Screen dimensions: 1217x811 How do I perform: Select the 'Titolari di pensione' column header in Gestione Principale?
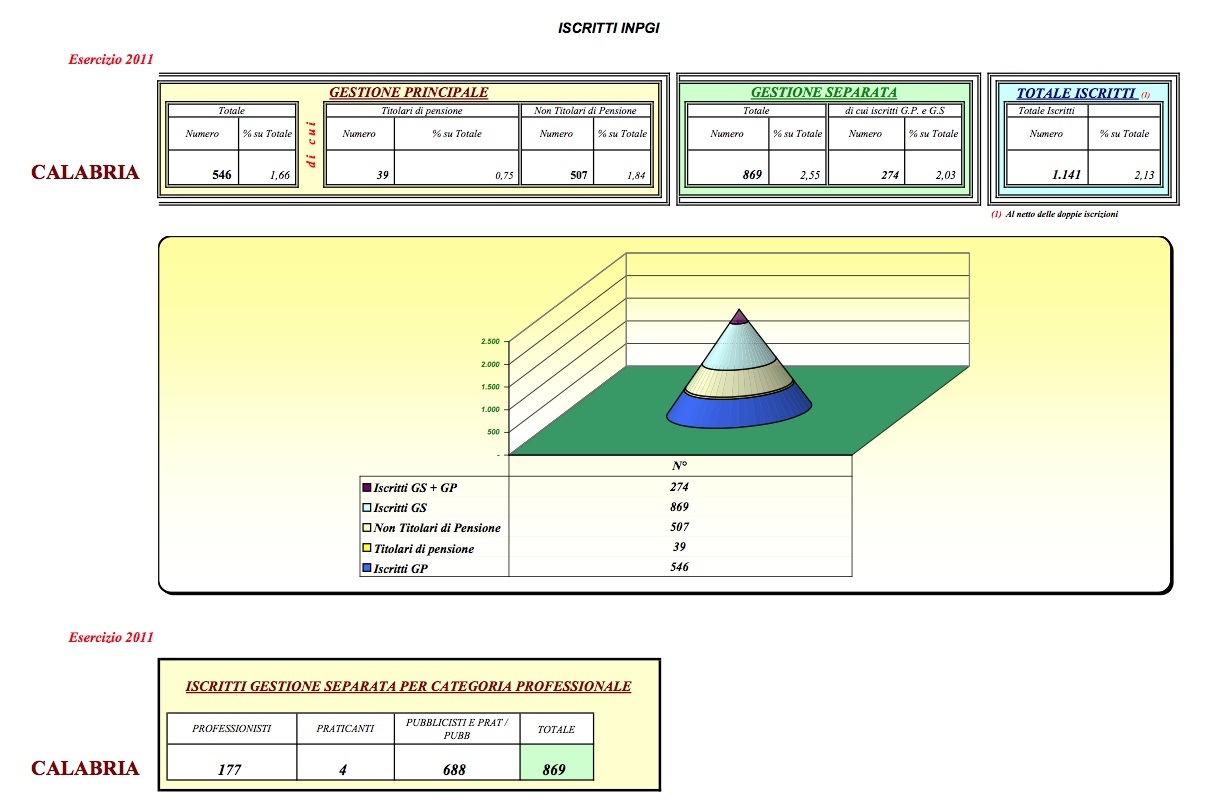[422, 111]
